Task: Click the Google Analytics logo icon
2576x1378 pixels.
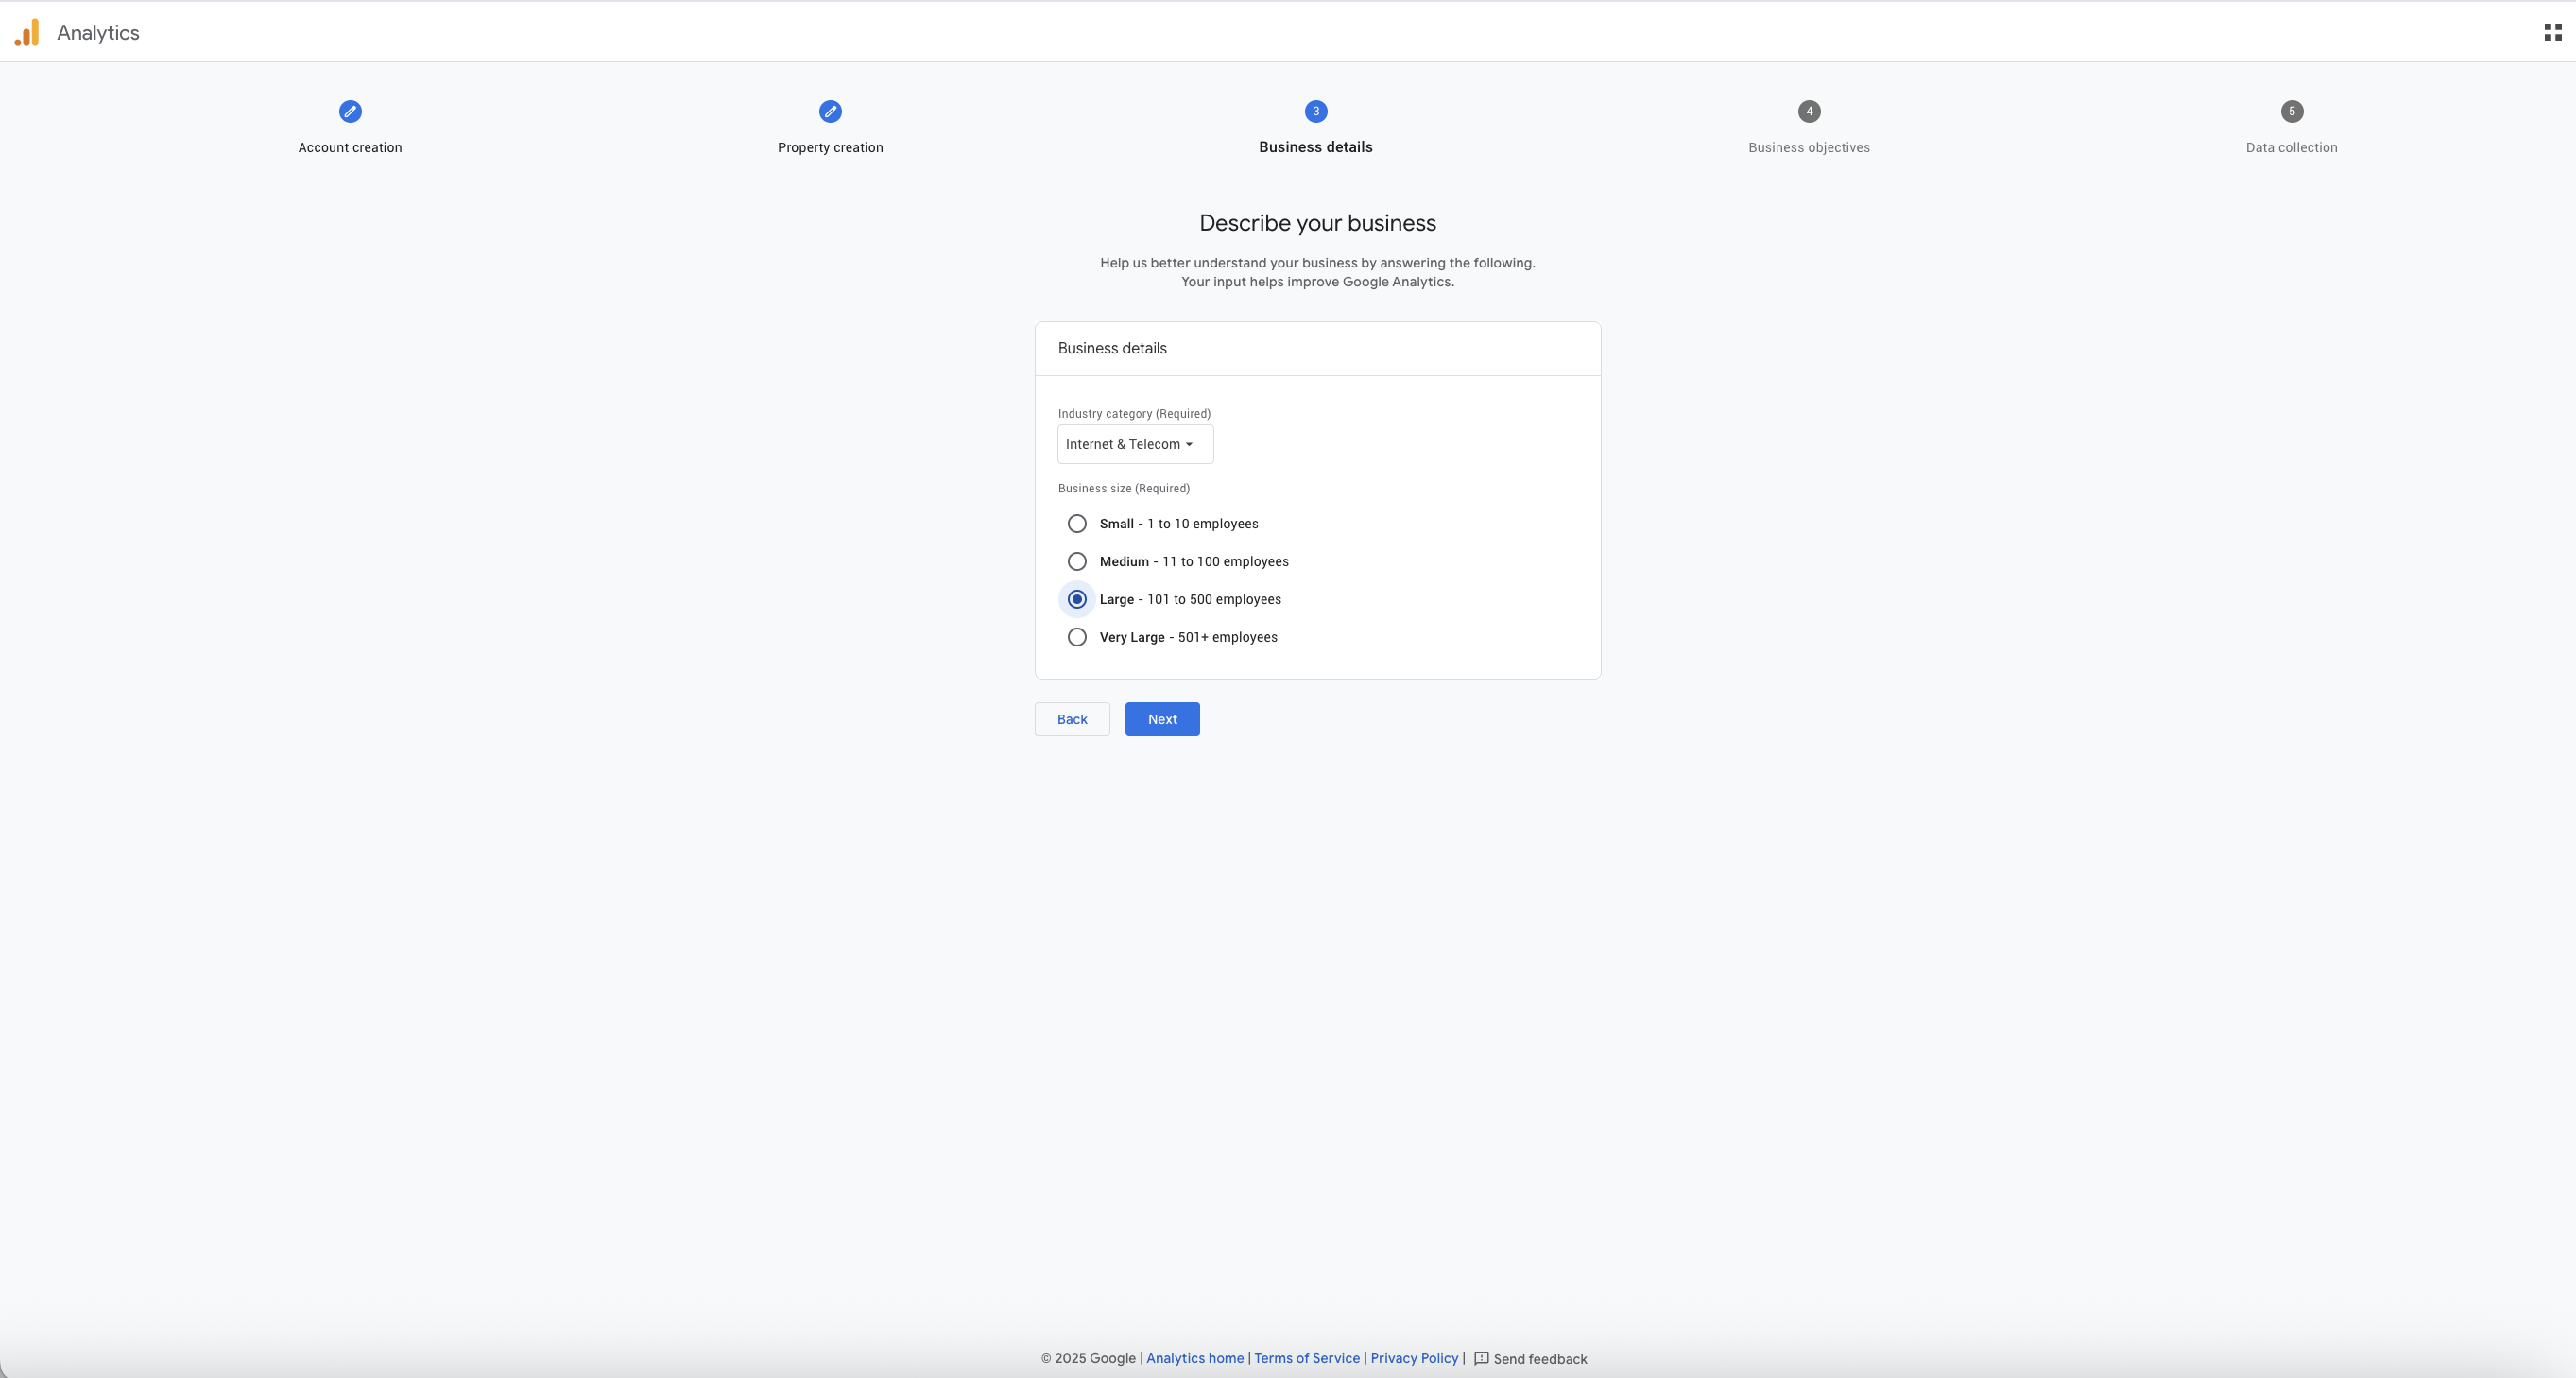Action: (x=27, y=33)
